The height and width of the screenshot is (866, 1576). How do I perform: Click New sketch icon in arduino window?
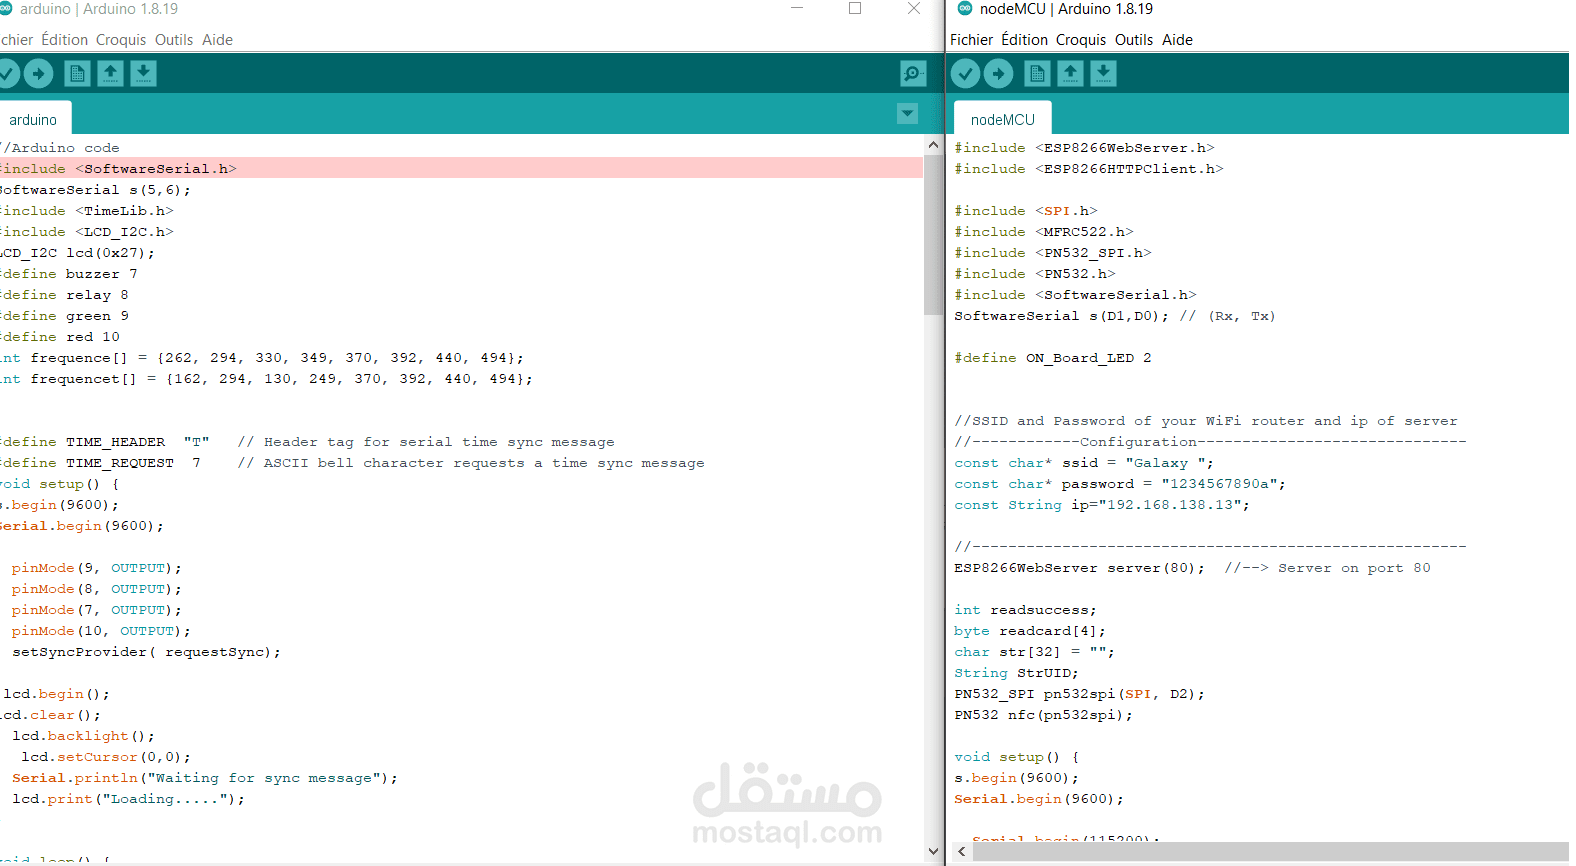[x=77, y=73]
